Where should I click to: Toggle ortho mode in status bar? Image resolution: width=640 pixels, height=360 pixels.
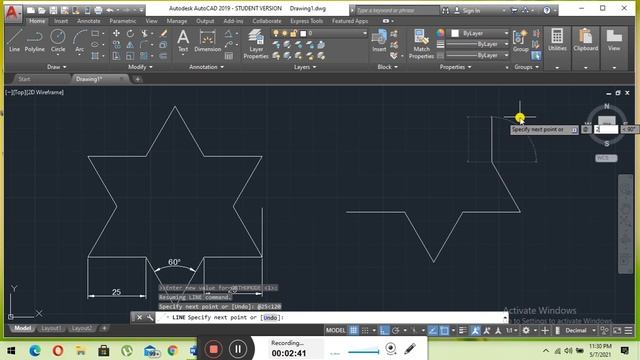click(x=384, y=331)
